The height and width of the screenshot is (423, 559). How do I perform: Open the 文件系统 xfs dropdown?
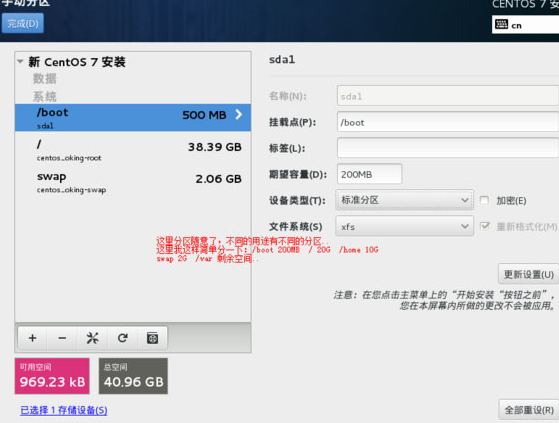pyautogui.click(x=404, y=226)
